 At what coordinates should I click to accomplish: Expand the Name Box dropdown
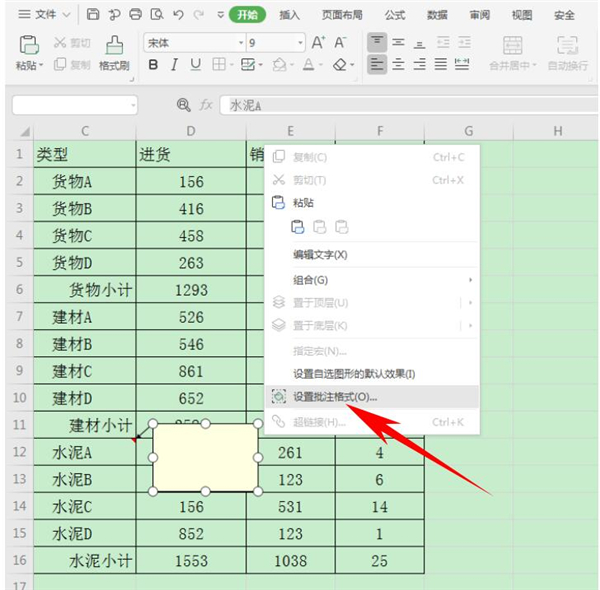point(133,105)
